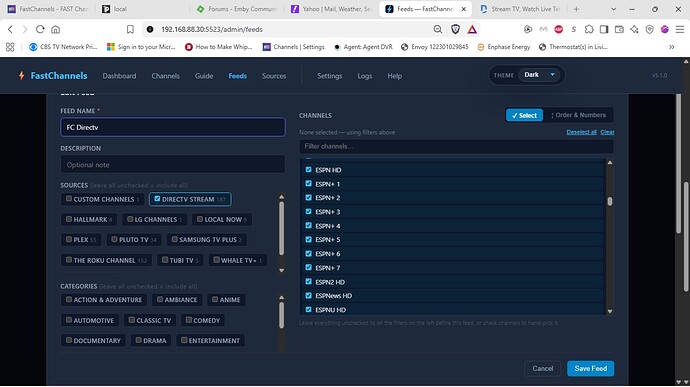This screenshot has height=387, width=690.
Task: Focus the Filter channels input
Action: (x=456, y=146)
